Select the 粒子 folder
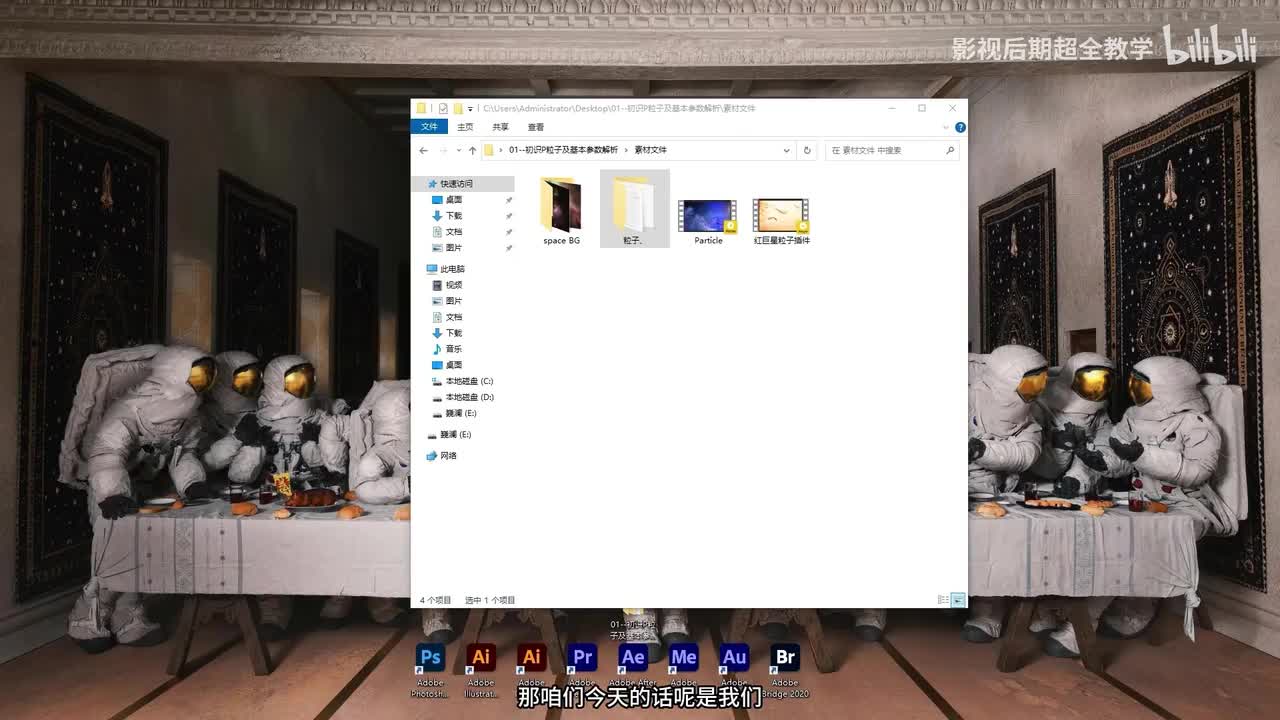This screenshot has height=720, width=1280. (634, 209)
